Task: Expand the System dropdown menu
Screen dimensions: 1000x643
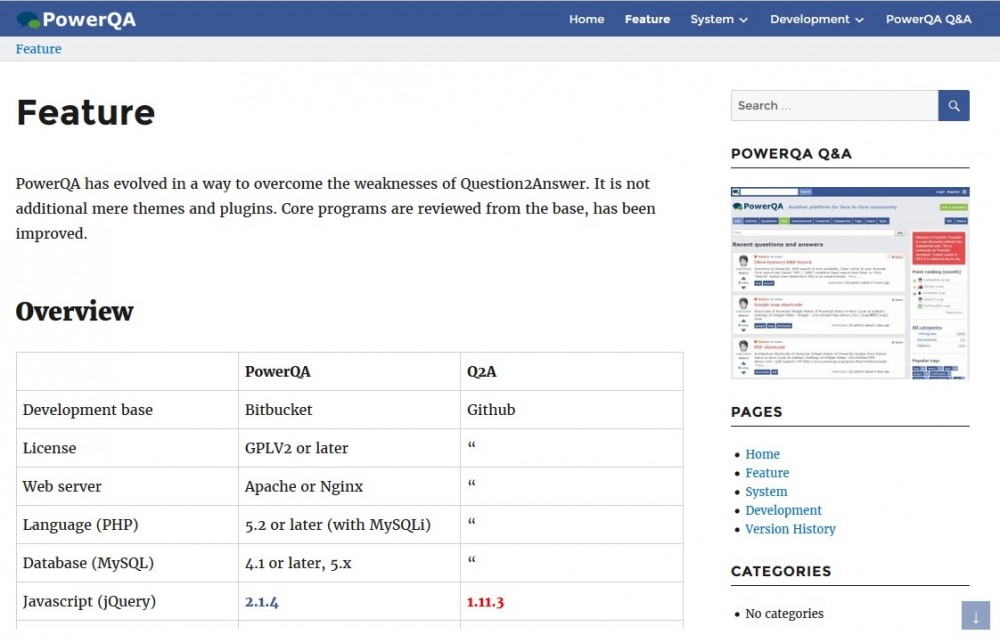Action: (x=718, y=19)
